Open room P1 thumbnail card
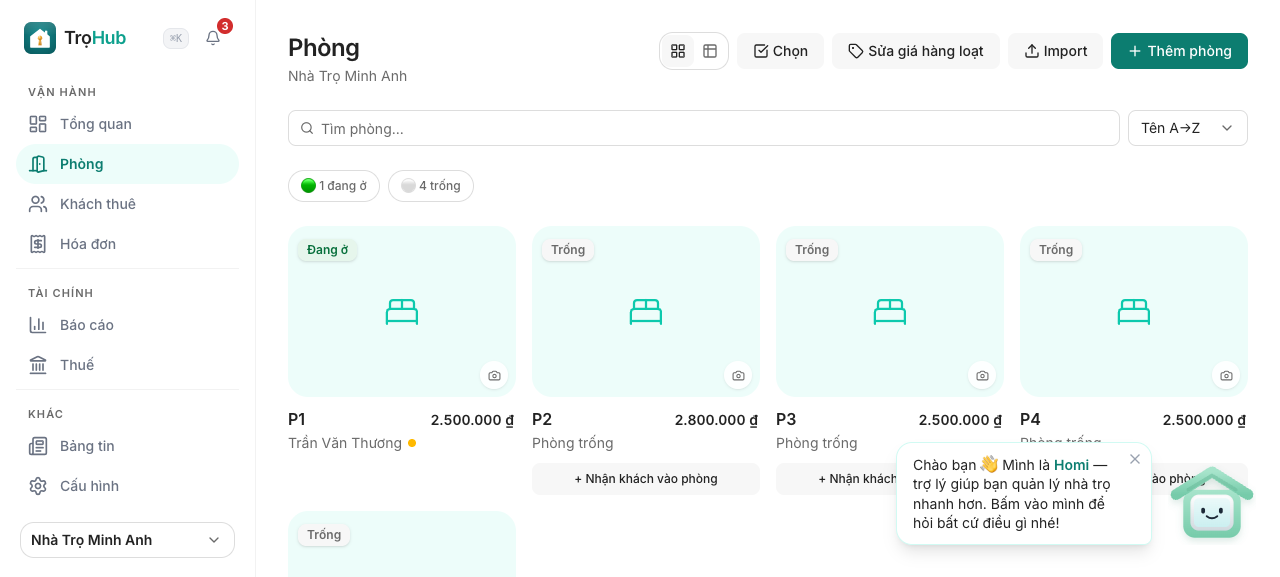The height and width of the screenshot is (577, 1280). (402, 312)
